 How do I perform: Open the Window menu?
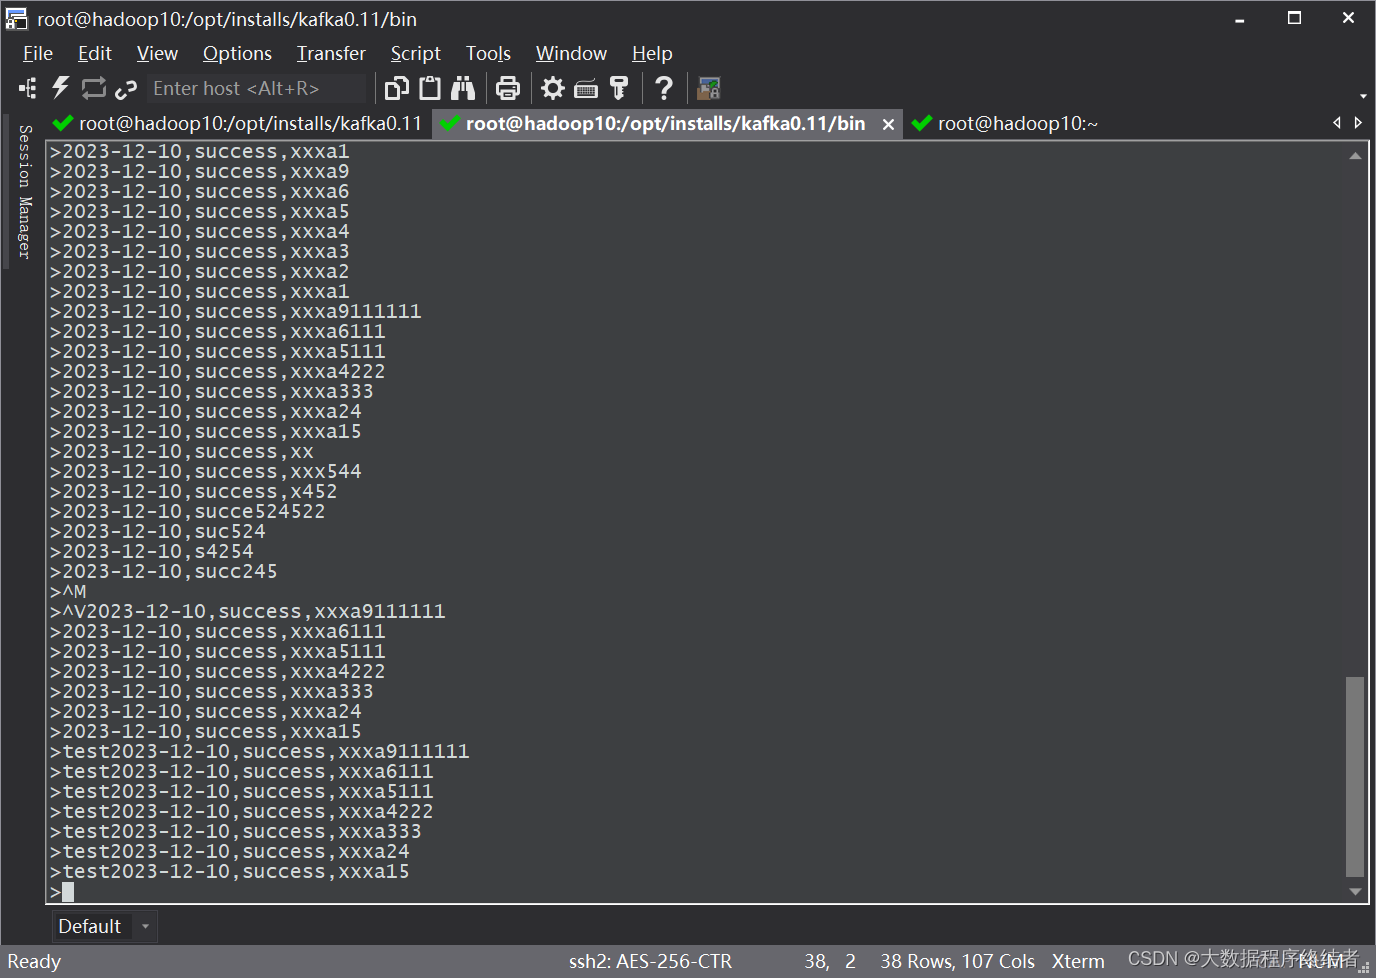click(571, 53)
